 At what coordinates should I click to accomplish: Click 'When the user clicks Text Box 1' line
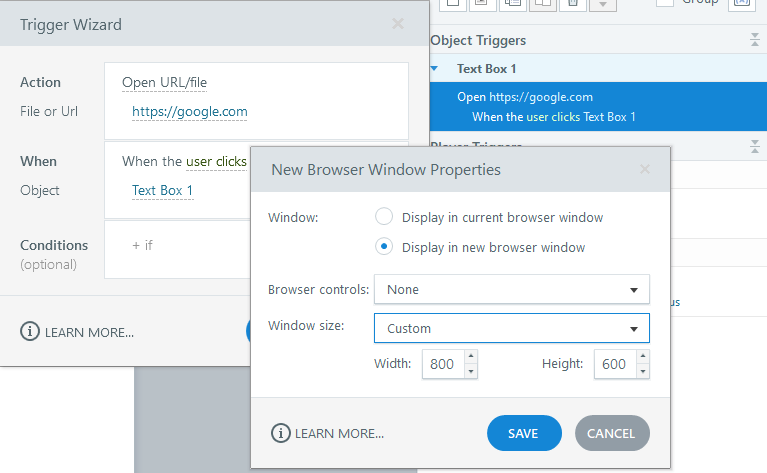tap(553, 117)
